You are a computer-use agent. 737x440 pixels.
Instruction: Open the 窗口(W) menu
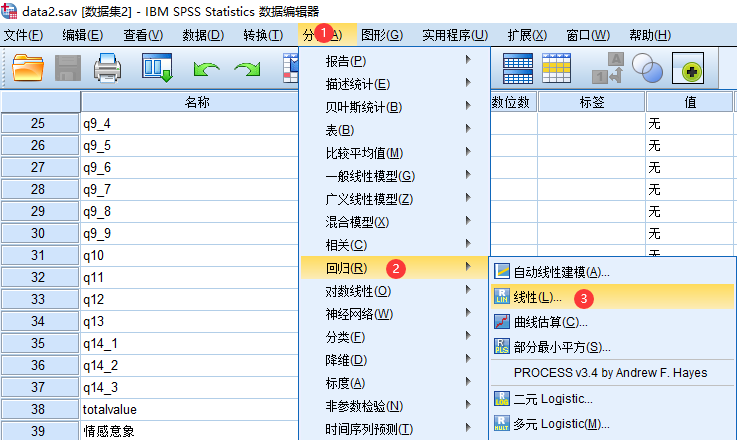(x=588, y=35)
